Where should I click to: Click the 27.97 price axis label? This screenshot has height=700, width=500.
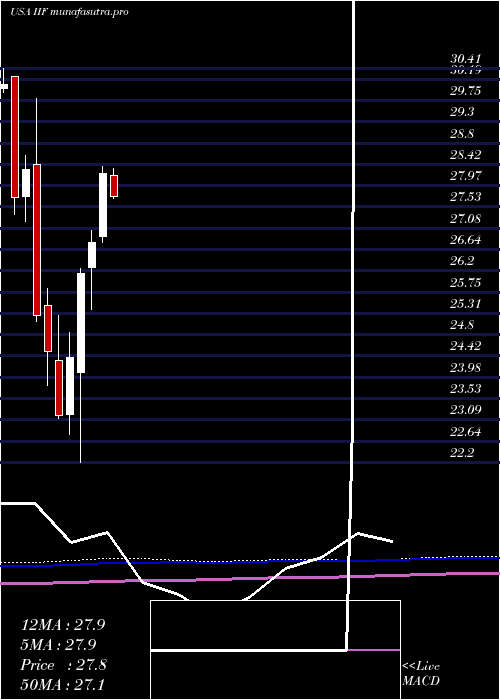pyautogui.click(x=466, y=176)
